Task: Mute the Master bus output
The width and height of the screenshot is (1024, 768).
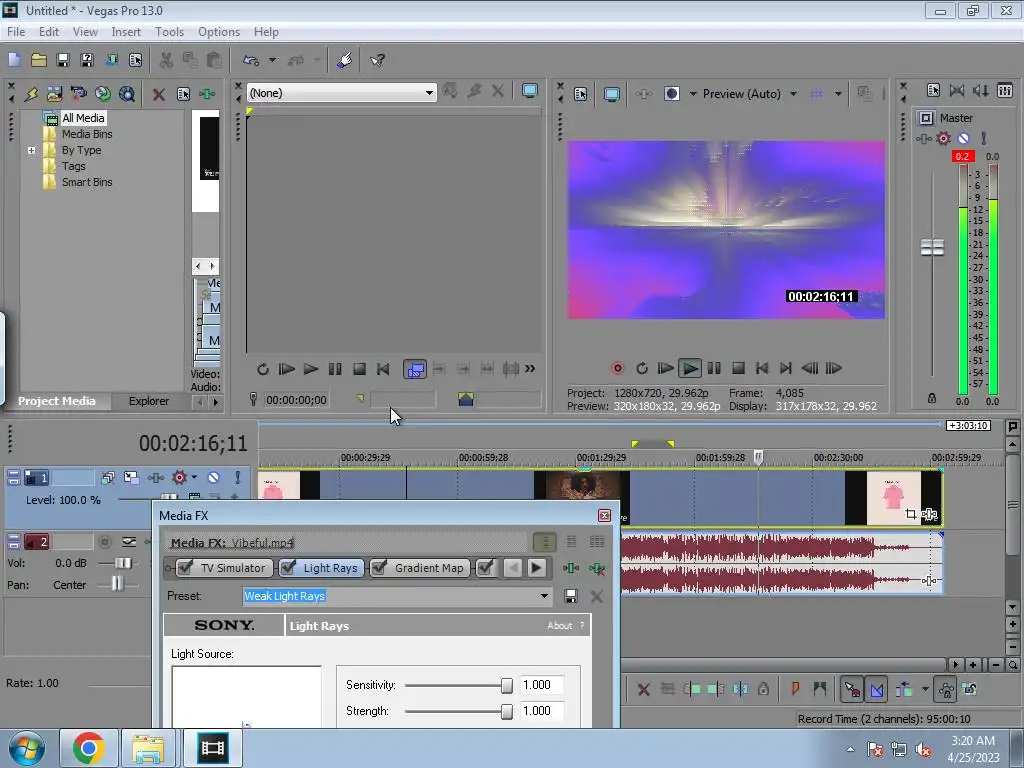Action: 963,138
